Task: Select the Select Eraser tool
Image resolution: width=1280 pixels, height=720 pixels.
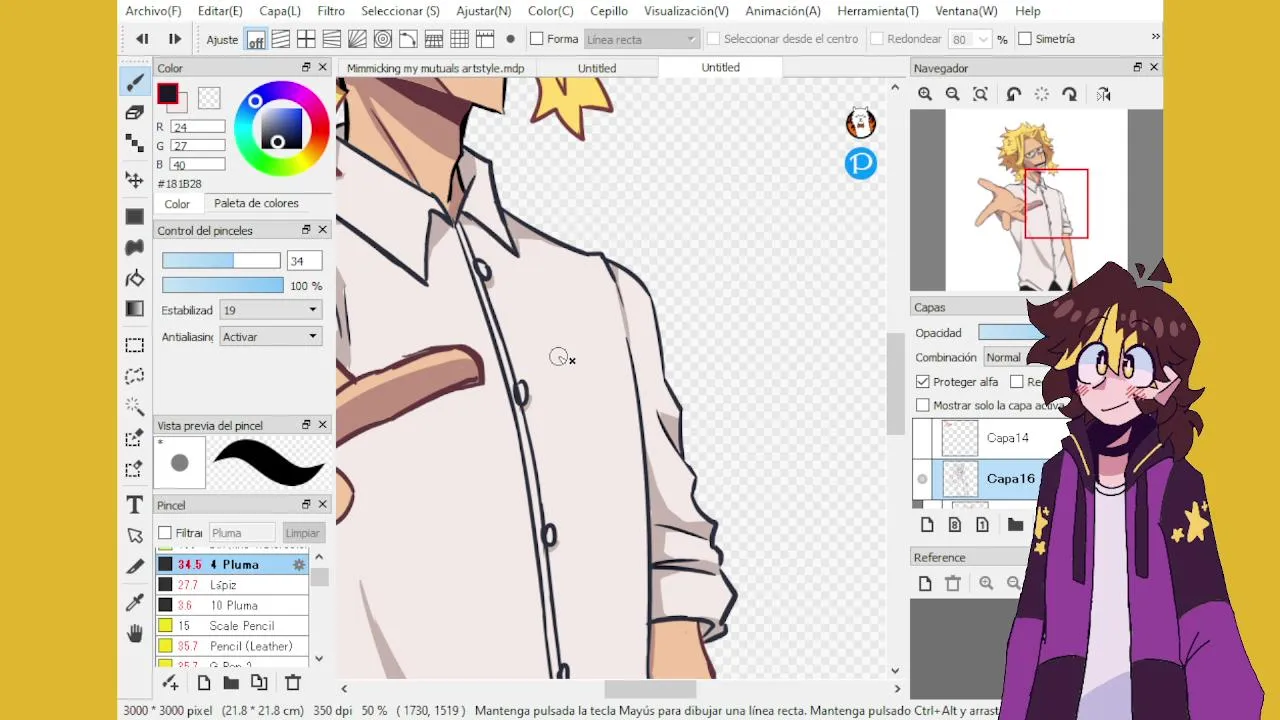Action: (135, 468)
